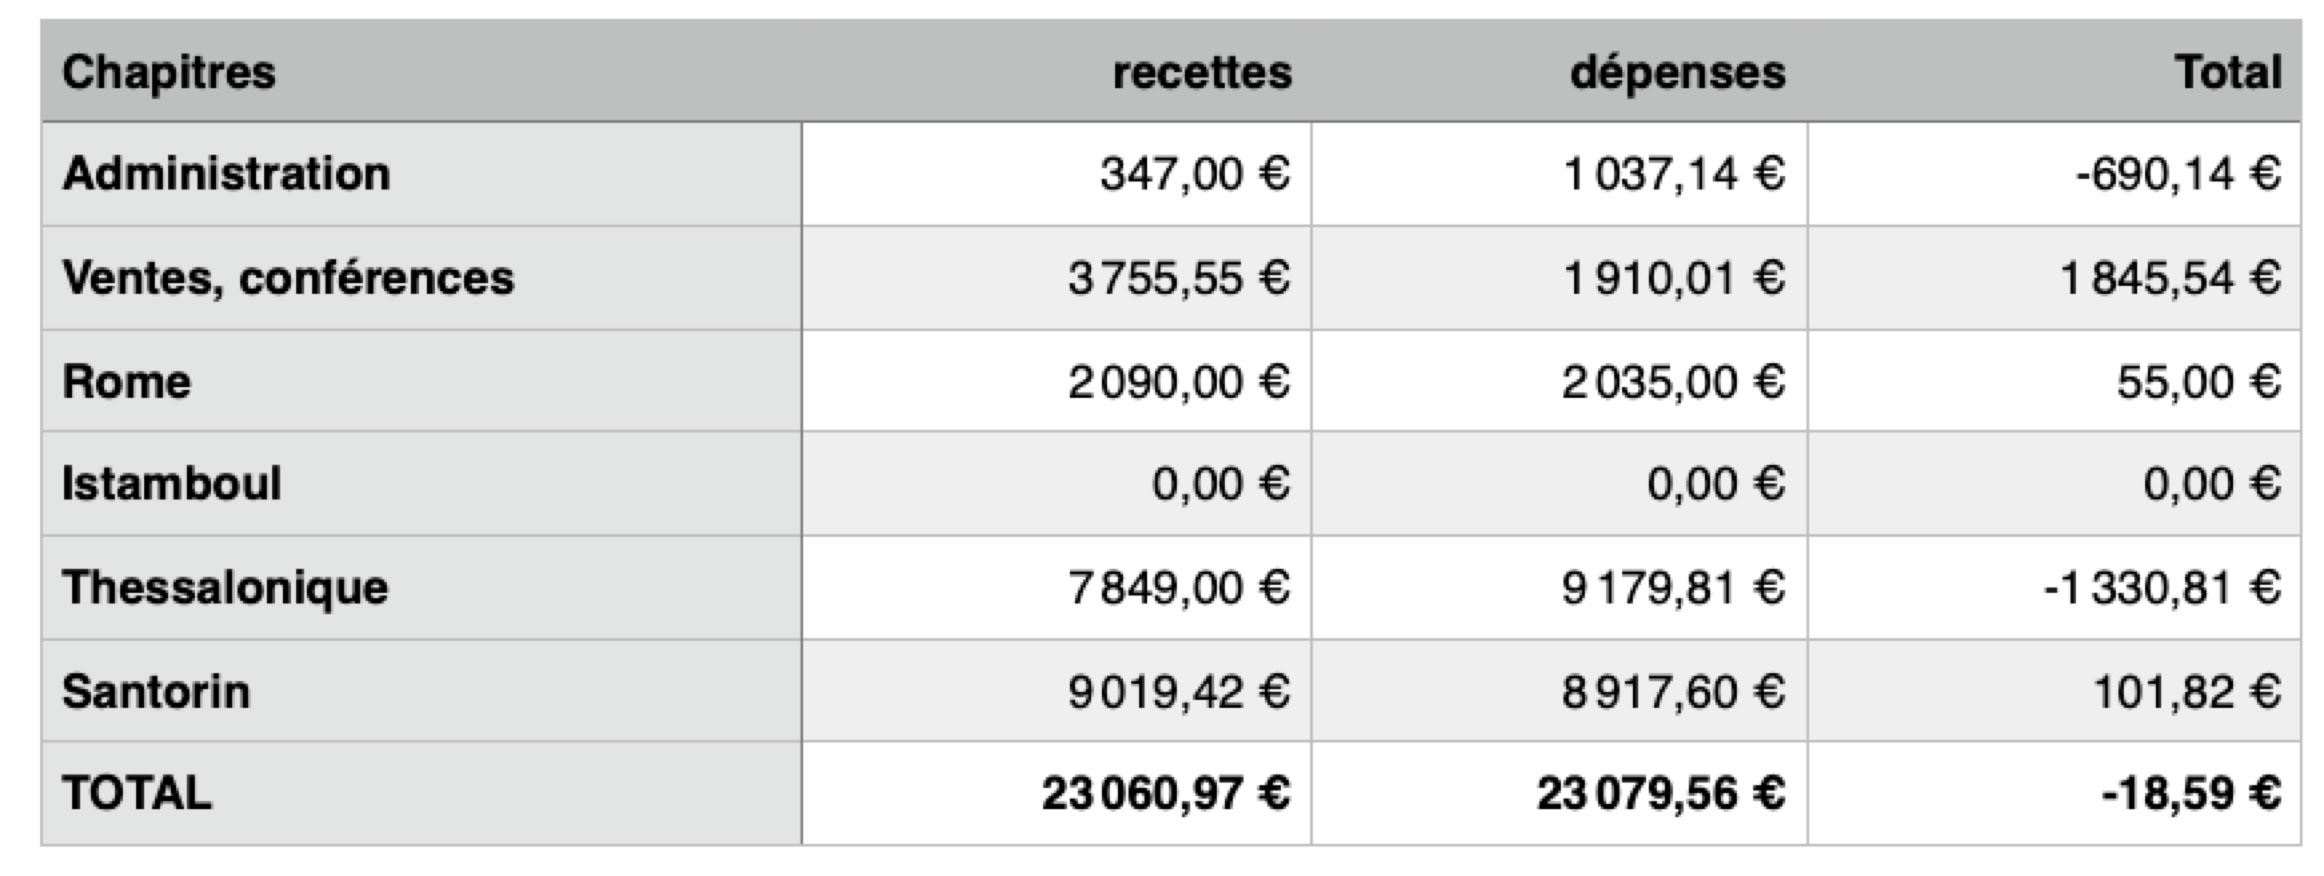Click Administration total cell -690,14 €

pos(2178,174)
